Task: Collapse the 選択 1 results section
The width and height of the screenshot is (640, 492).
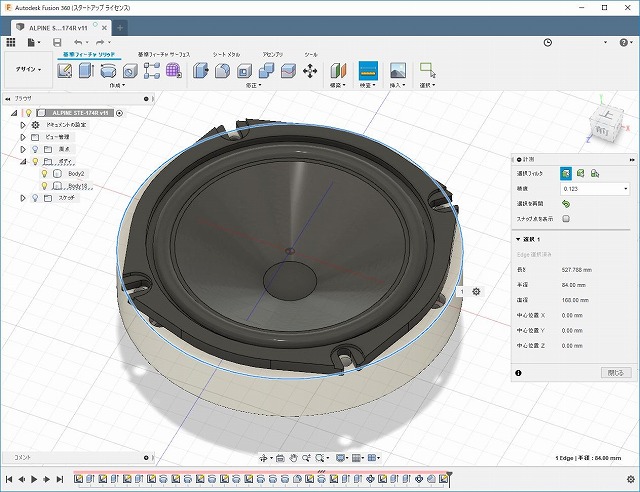Action: pos(518,239)
